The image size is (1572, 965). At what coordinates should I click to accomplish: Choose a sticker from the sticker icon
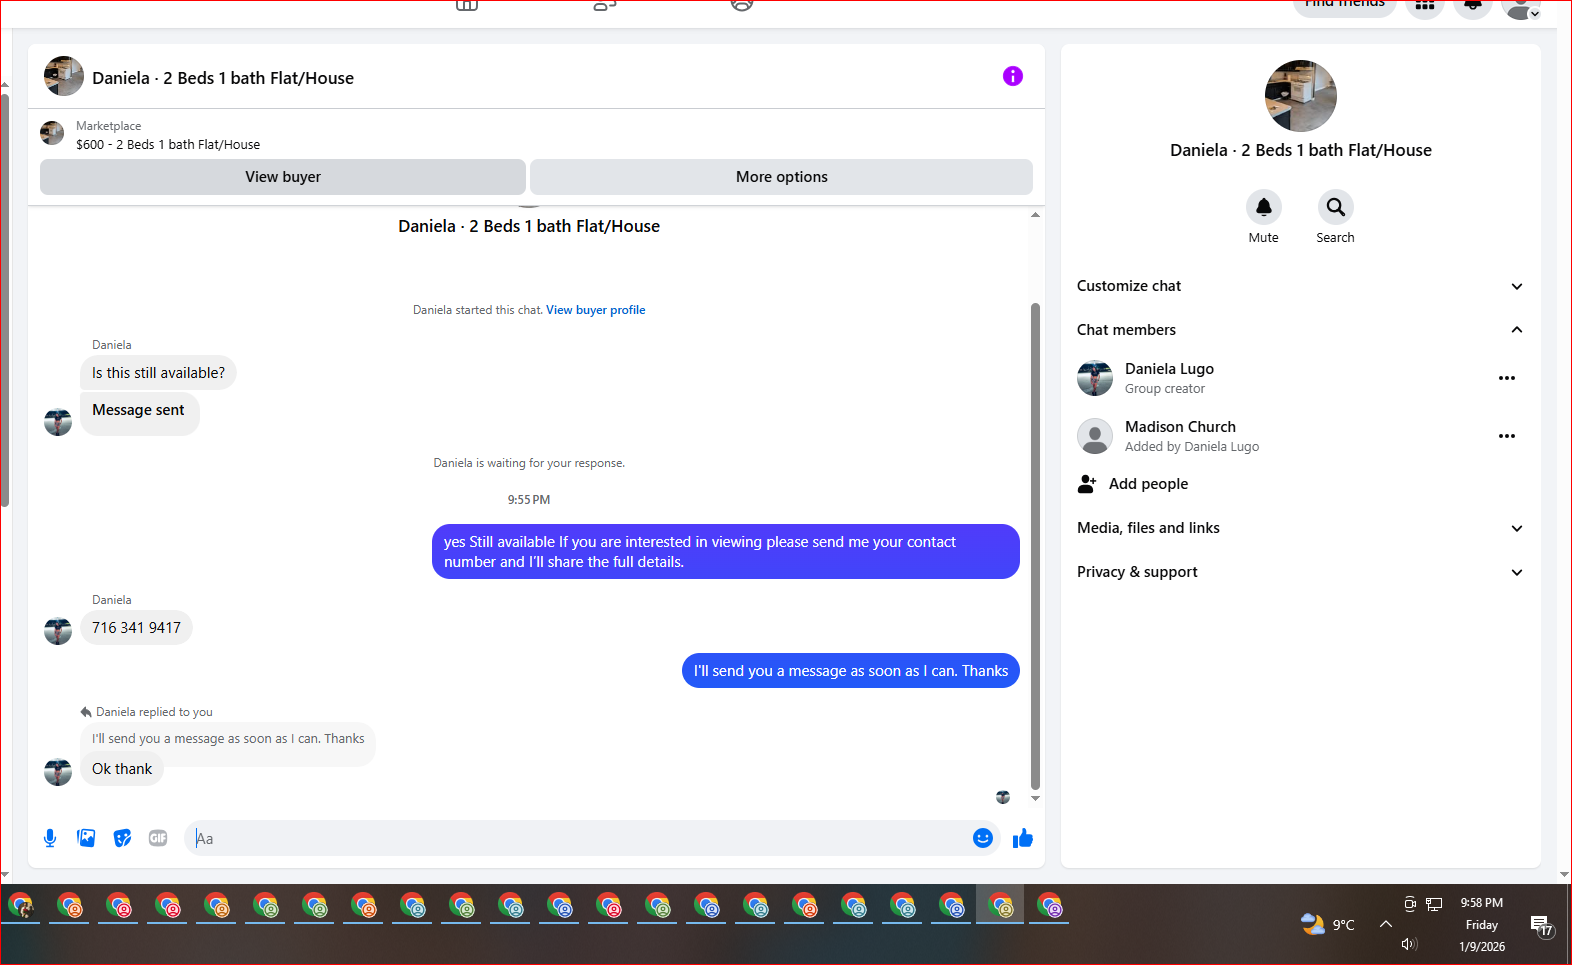pyautogui.click(x=122, y=838)
